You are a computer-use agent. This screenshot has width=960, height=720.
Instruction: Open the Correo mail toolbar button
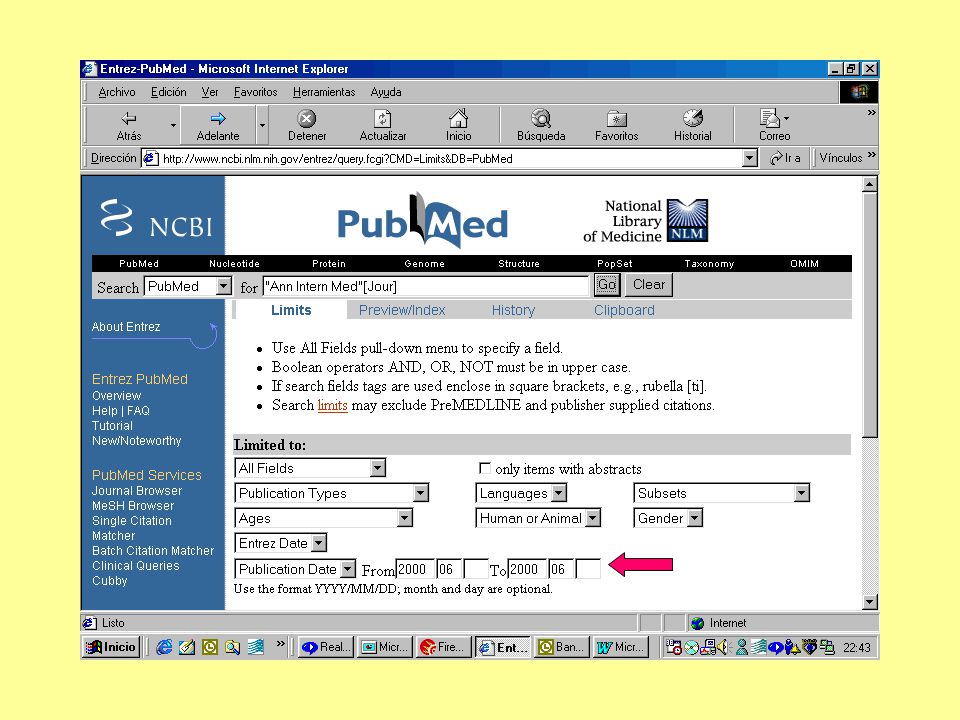(x=774, y=126)
